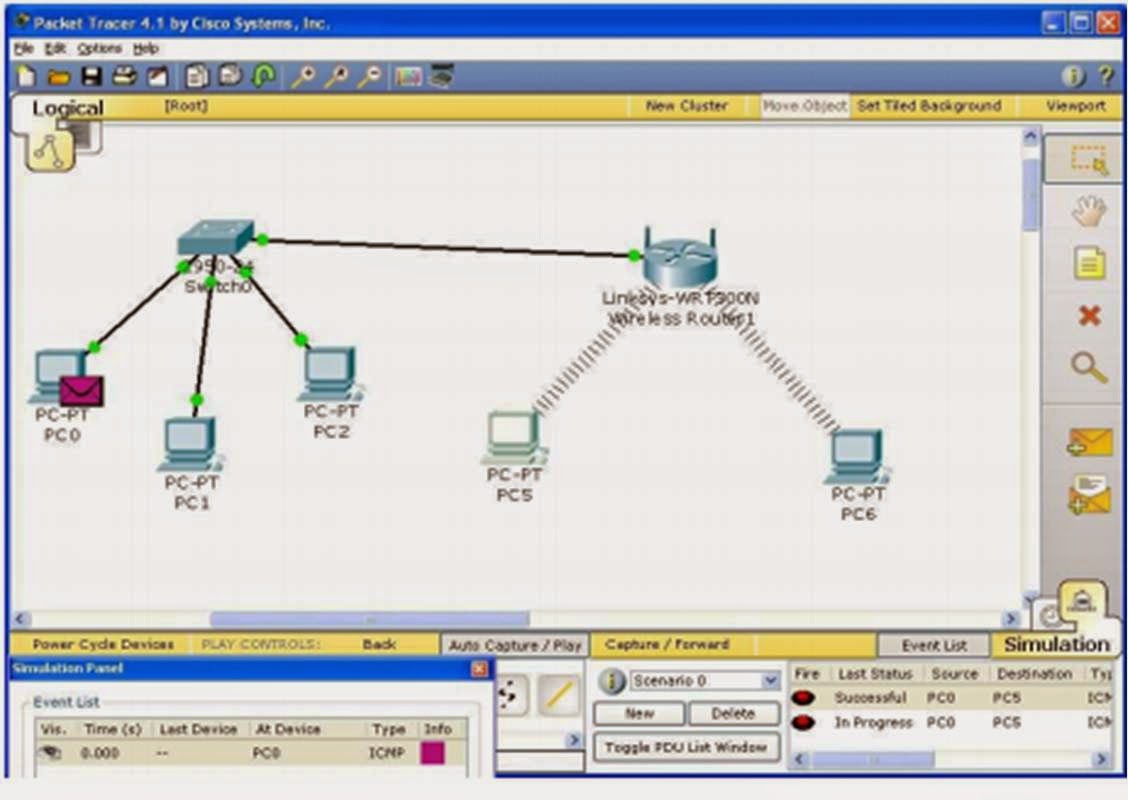Expand the blue arrow in play controls
Screen dimensions: 1128x800
coord(572,739)
